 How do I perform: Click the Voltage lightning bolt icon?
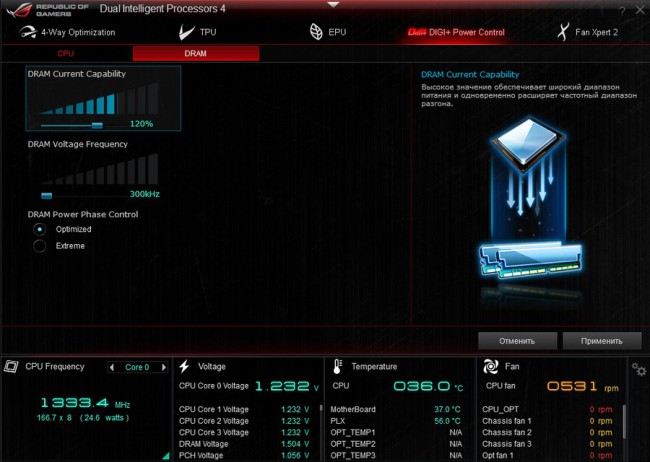click(x=186, y=367)
